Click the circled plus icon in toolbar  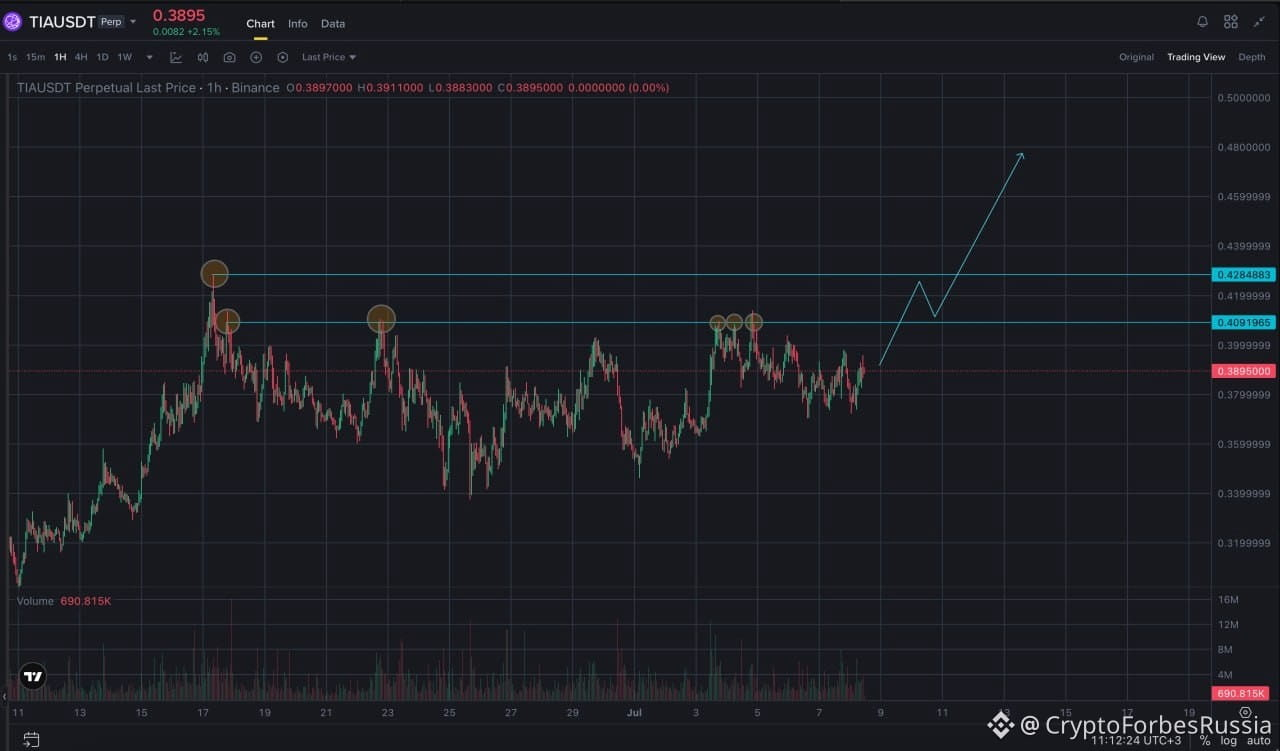click(x=256, y=57)
